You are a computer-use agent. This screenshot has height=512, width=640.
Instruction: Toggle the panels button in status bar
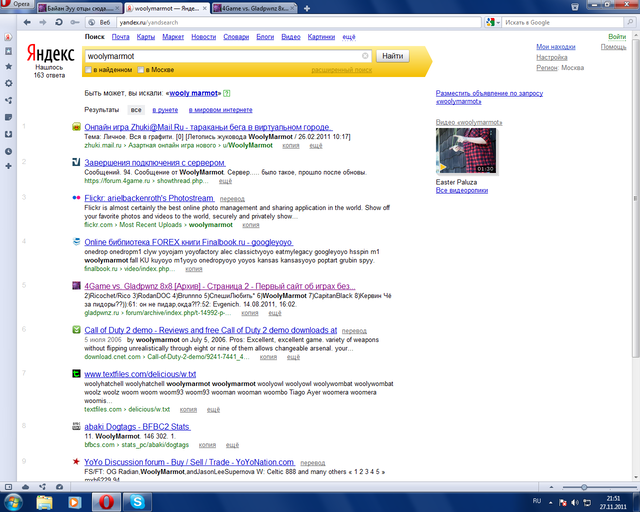coord(8,487)
